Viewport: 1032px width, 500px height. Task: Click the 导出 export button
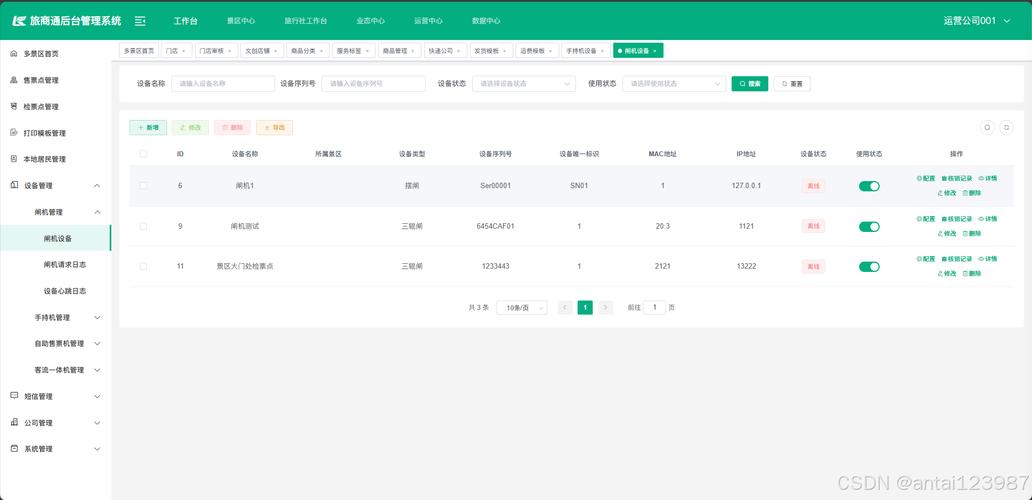274,128
